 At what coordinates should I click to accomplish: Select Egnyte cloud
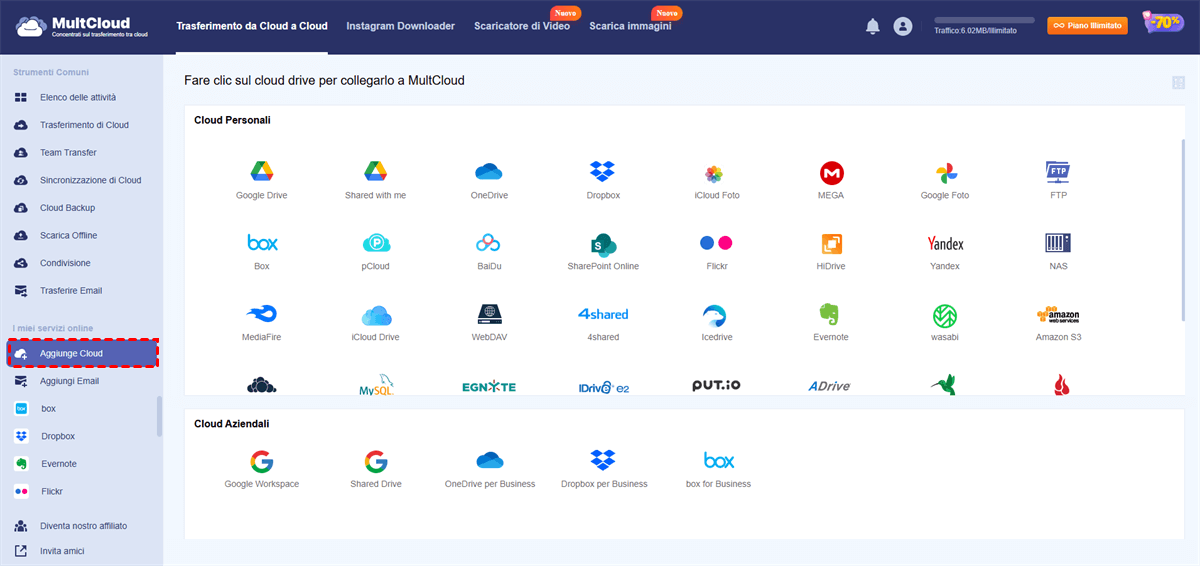[x=489, y=386]
